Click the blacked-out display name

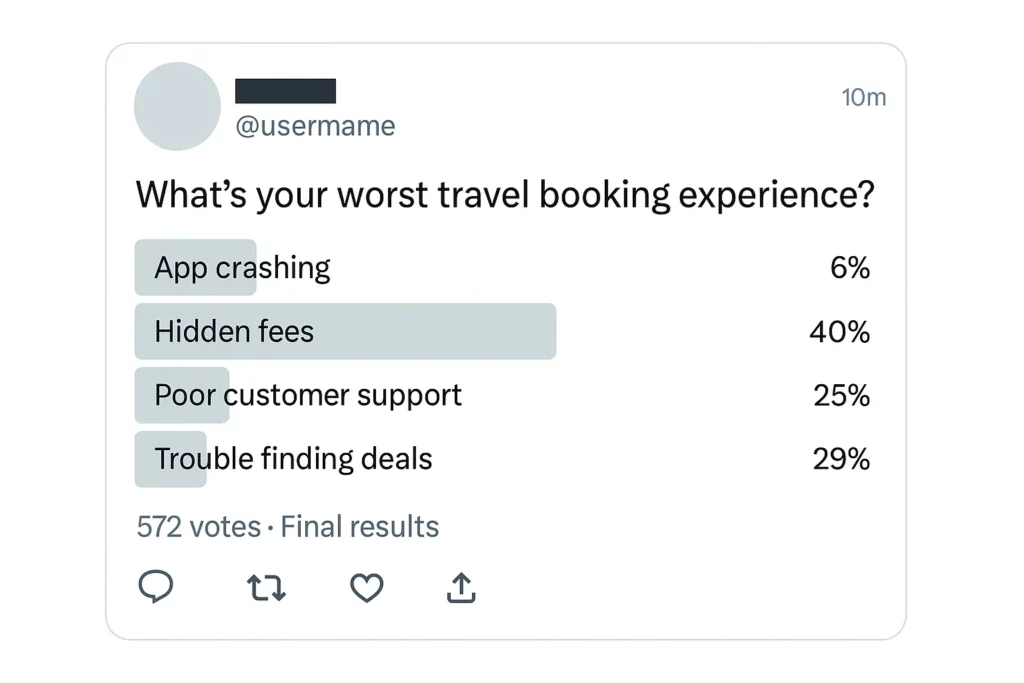click(x=285, y=91)
